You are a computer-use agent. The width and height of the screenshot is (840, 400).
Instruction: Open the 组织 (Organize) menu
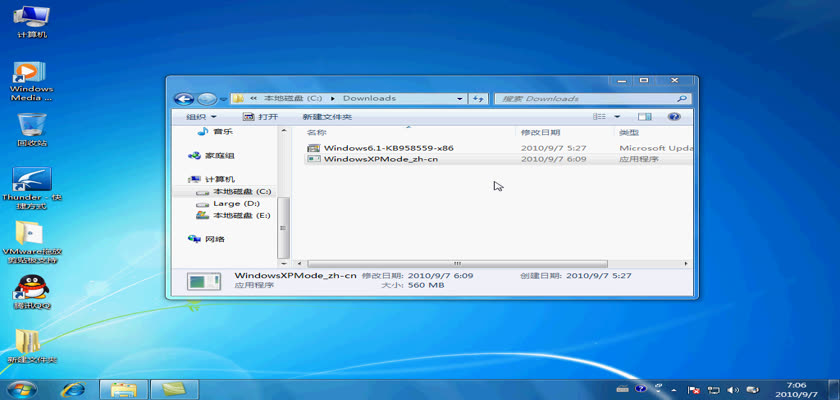click(201, 117)
